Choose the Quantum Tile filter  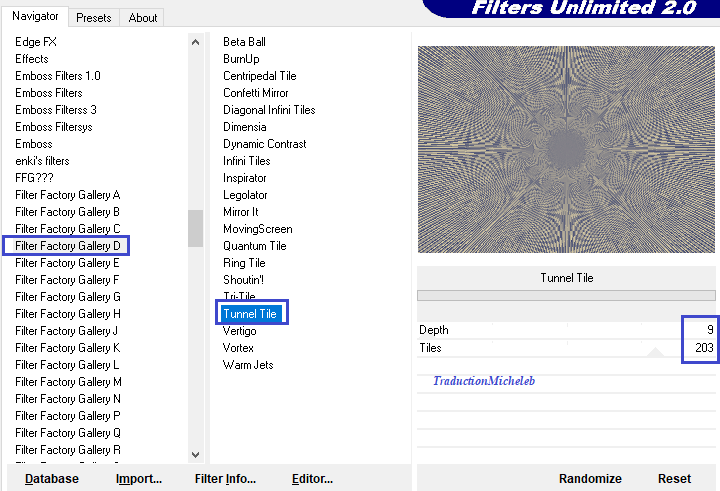[x=254, y=246]
